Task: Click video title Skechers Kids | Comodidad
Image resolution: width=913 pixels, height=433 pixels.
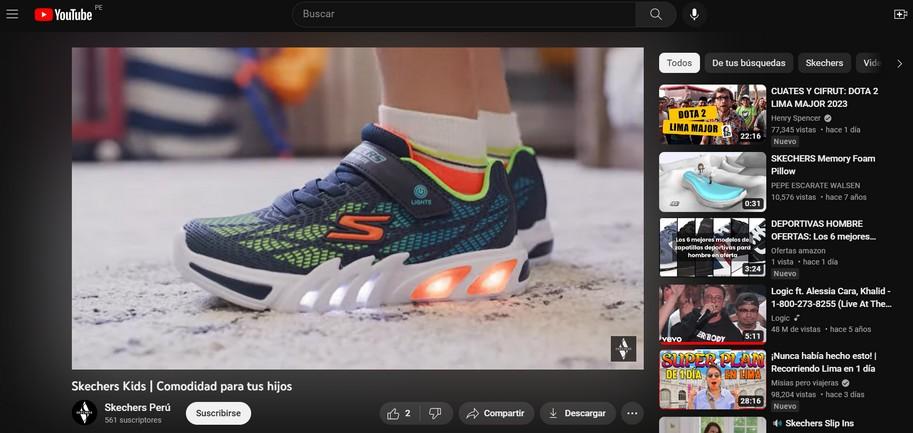Action: coord(182,386)
